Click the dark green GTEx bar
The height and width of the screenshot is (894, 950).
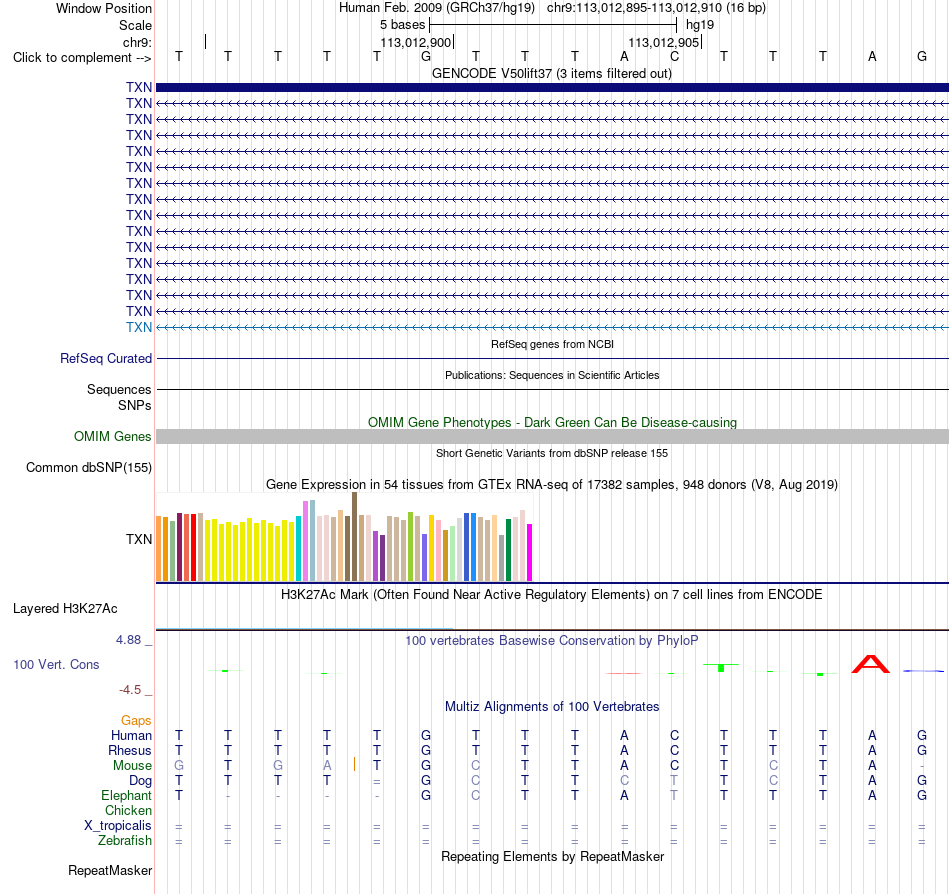(x=508, y=550)
